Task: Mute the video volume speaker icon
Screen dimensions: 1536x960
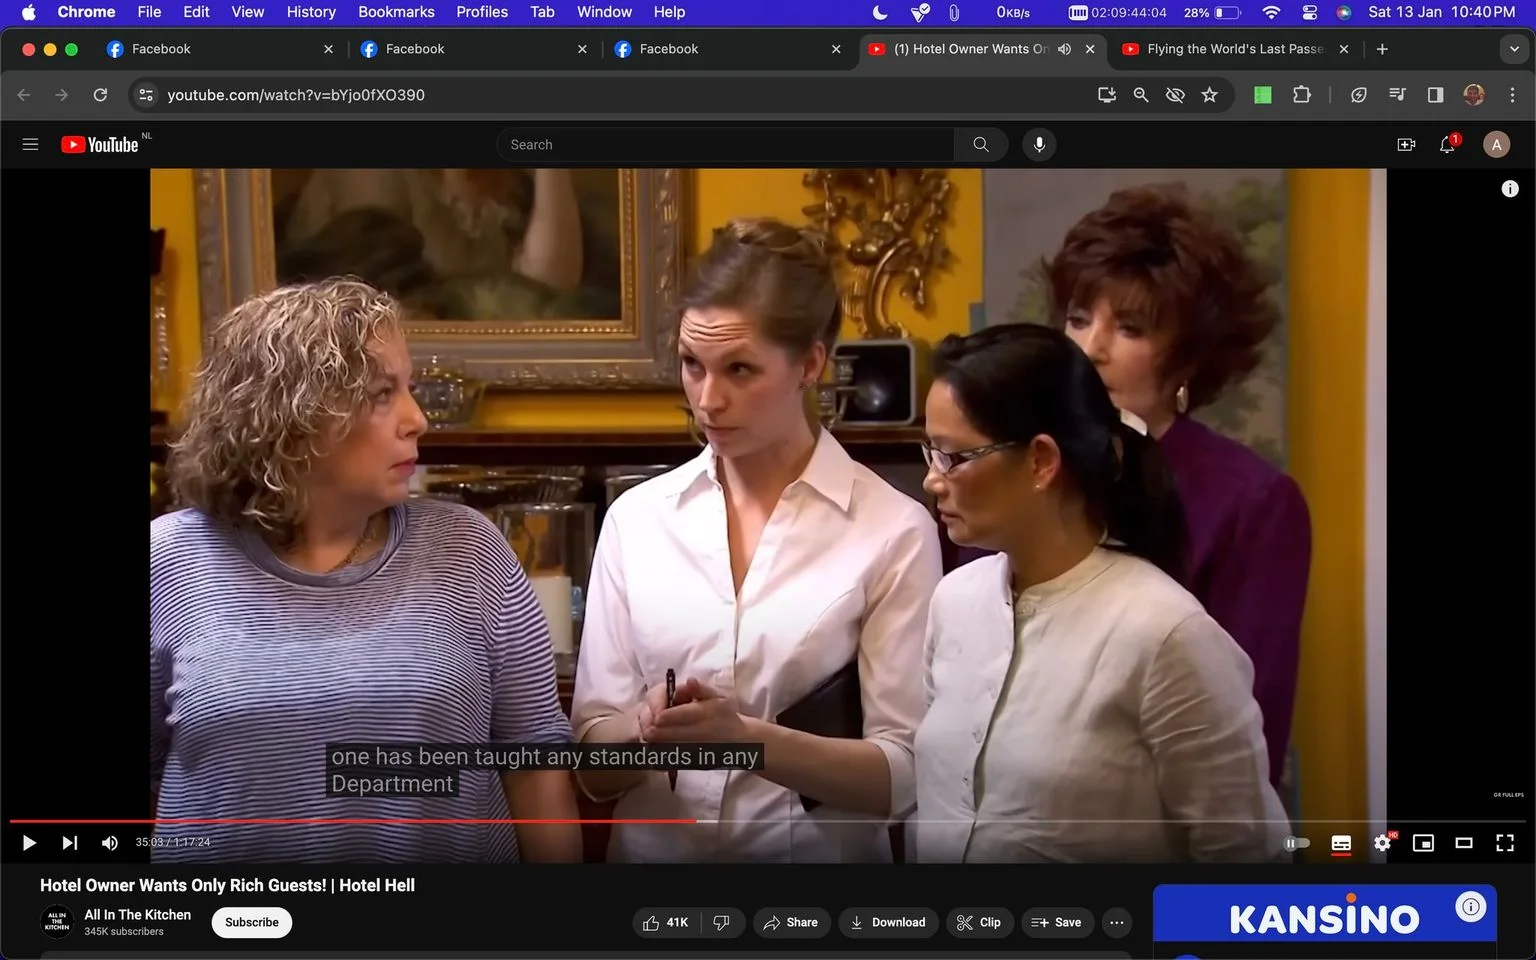Action: (110, 843)
